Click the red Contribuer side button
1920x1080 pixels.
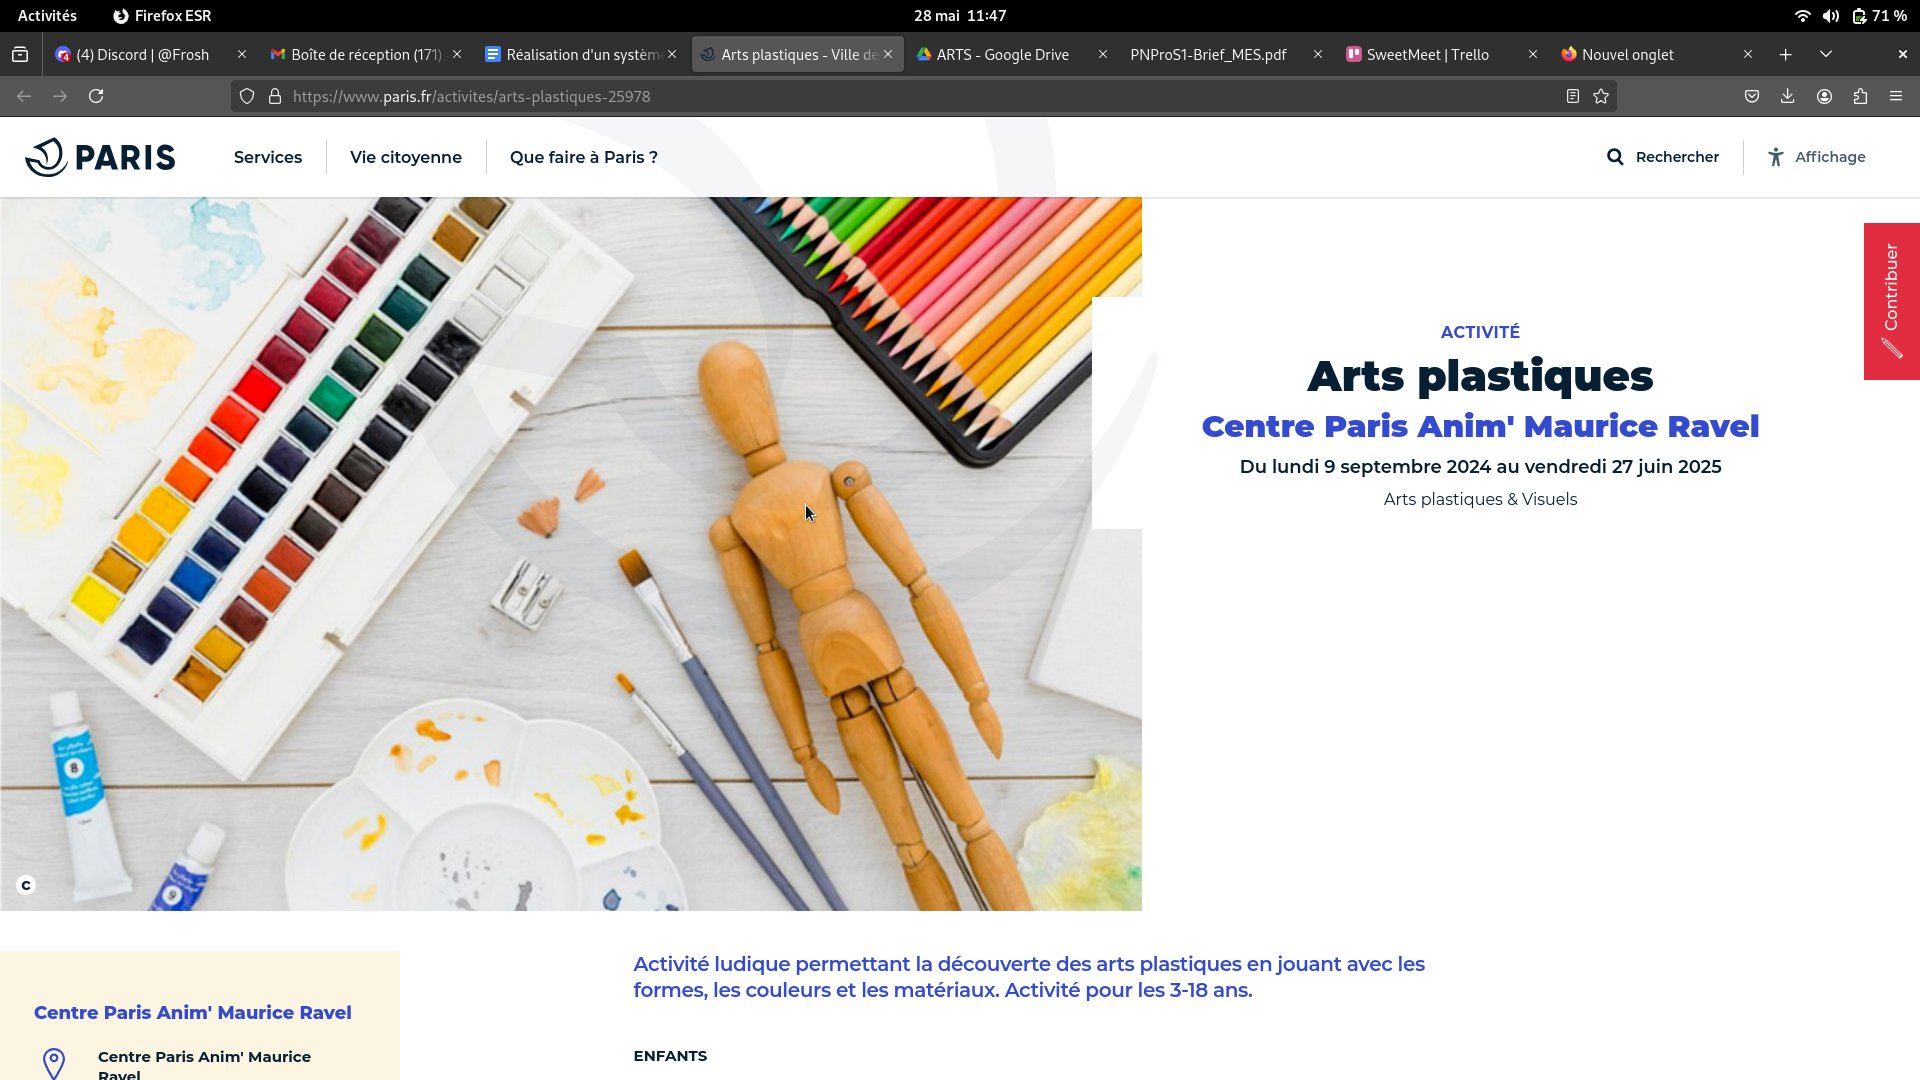(x=1891, y=301)
